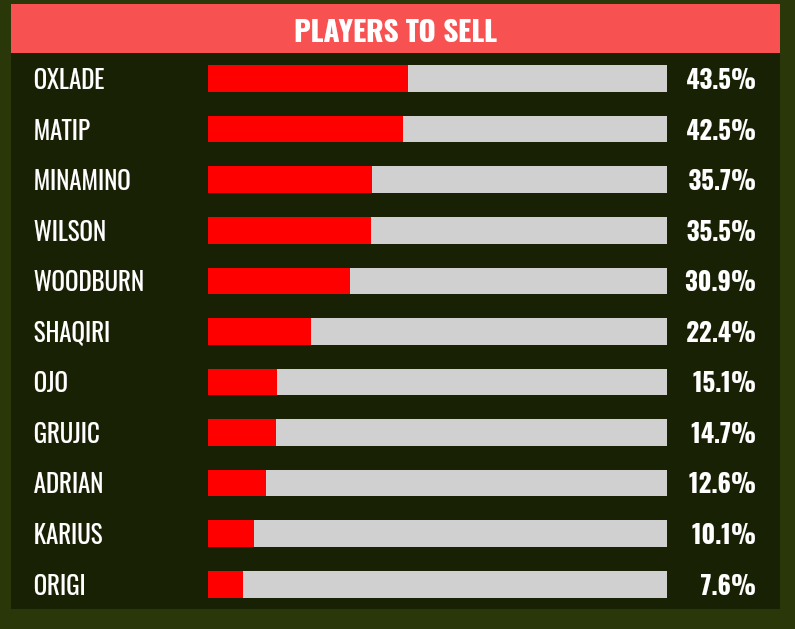Click the PLAYERS TO SELL header

coord(395,30)
